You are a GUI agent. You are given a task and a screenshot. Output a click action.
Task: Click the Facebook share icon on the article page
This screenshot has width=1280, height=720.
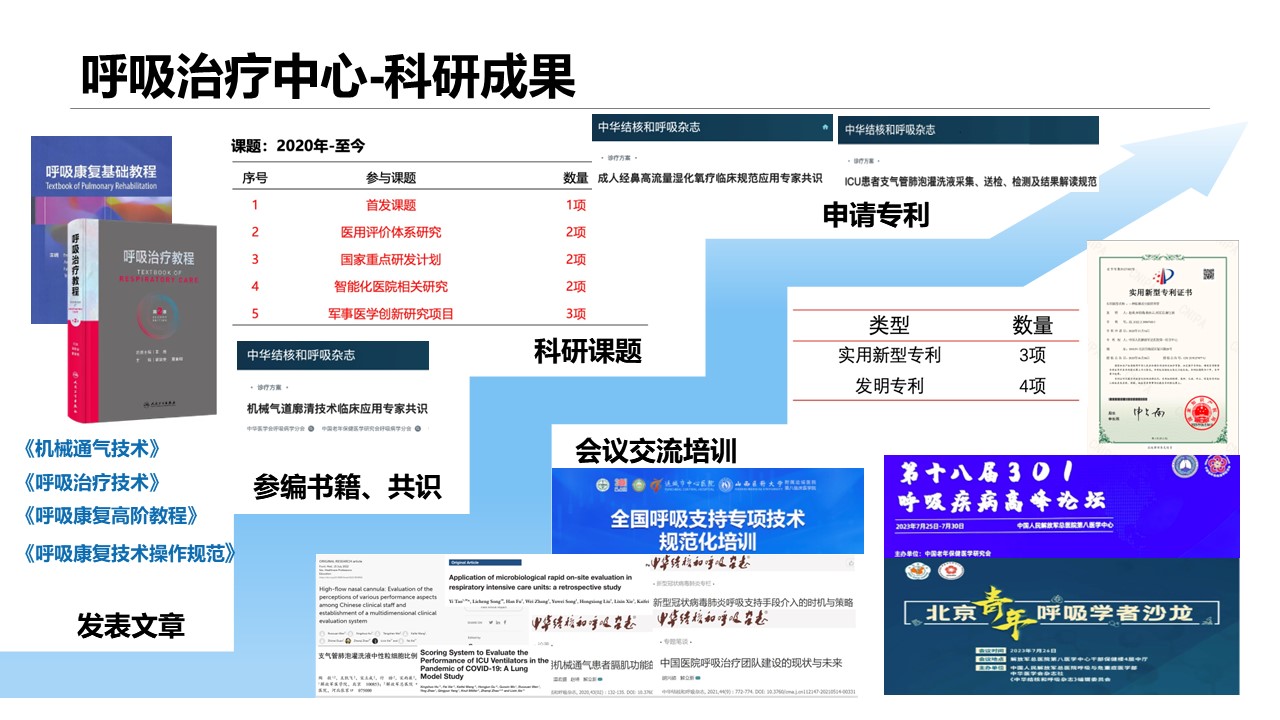tap(505, 622)
